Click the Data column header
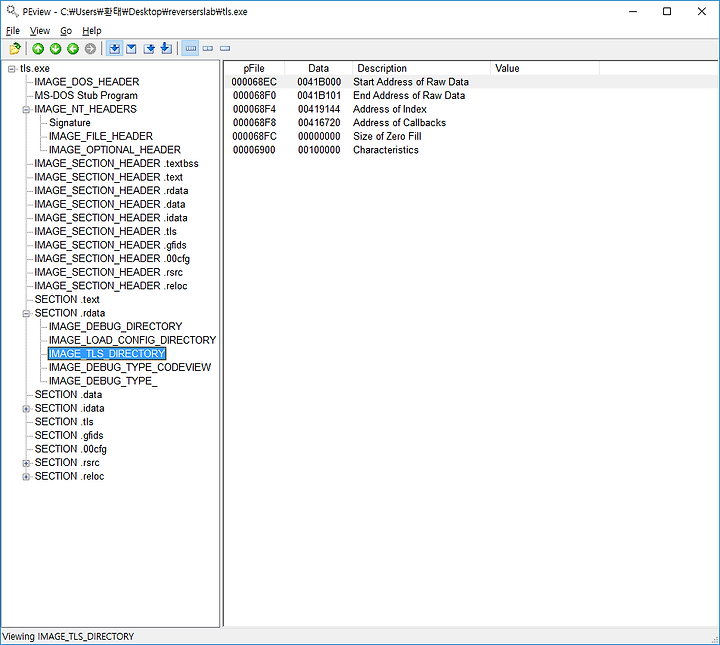Image resolution: width=720 pixels, height=645 pixels. 319,68
